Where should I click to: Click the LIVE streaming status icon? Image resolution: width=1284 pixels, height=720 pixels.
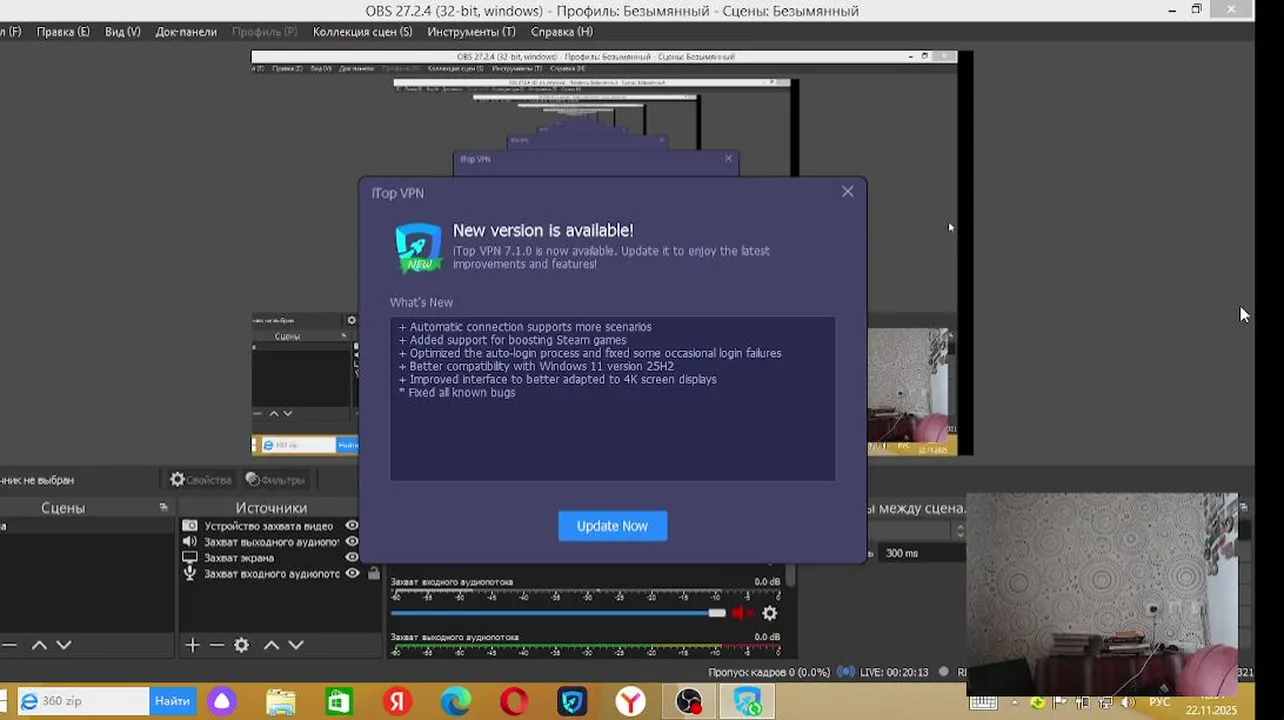pyautogui.click(x=846, y=672)
